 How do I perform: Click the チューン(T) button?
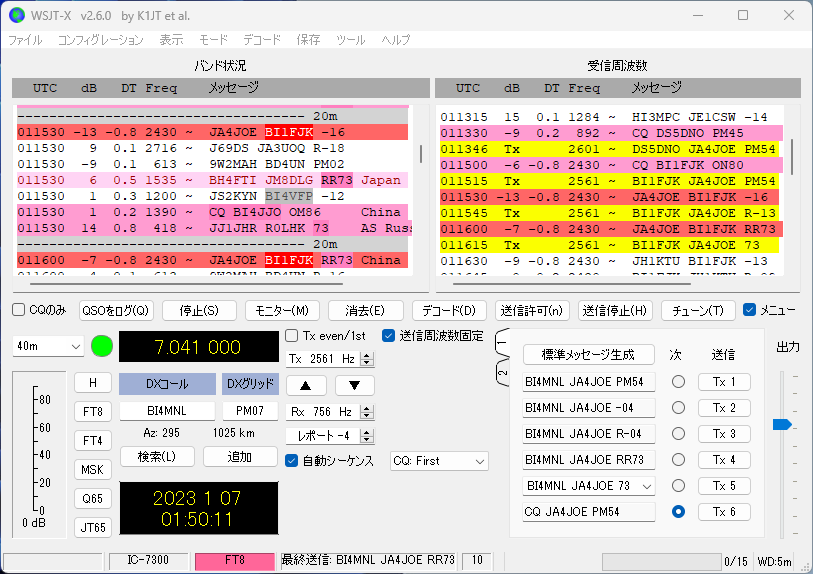click(x=698, y=311)
